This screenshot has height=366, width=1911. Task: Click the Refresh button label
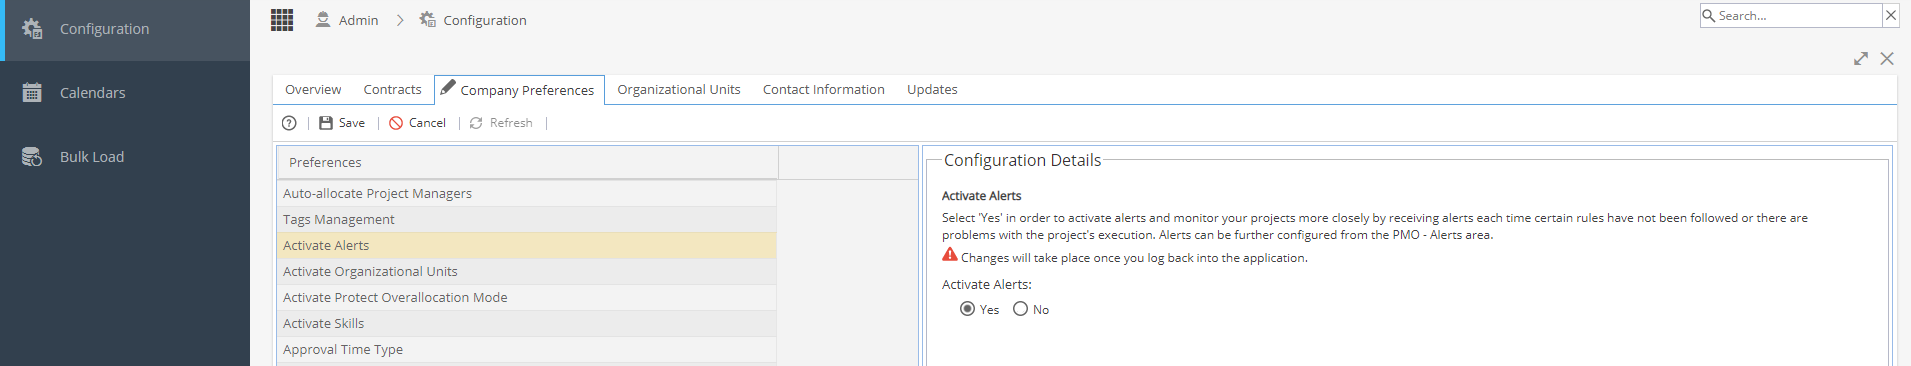511,123
